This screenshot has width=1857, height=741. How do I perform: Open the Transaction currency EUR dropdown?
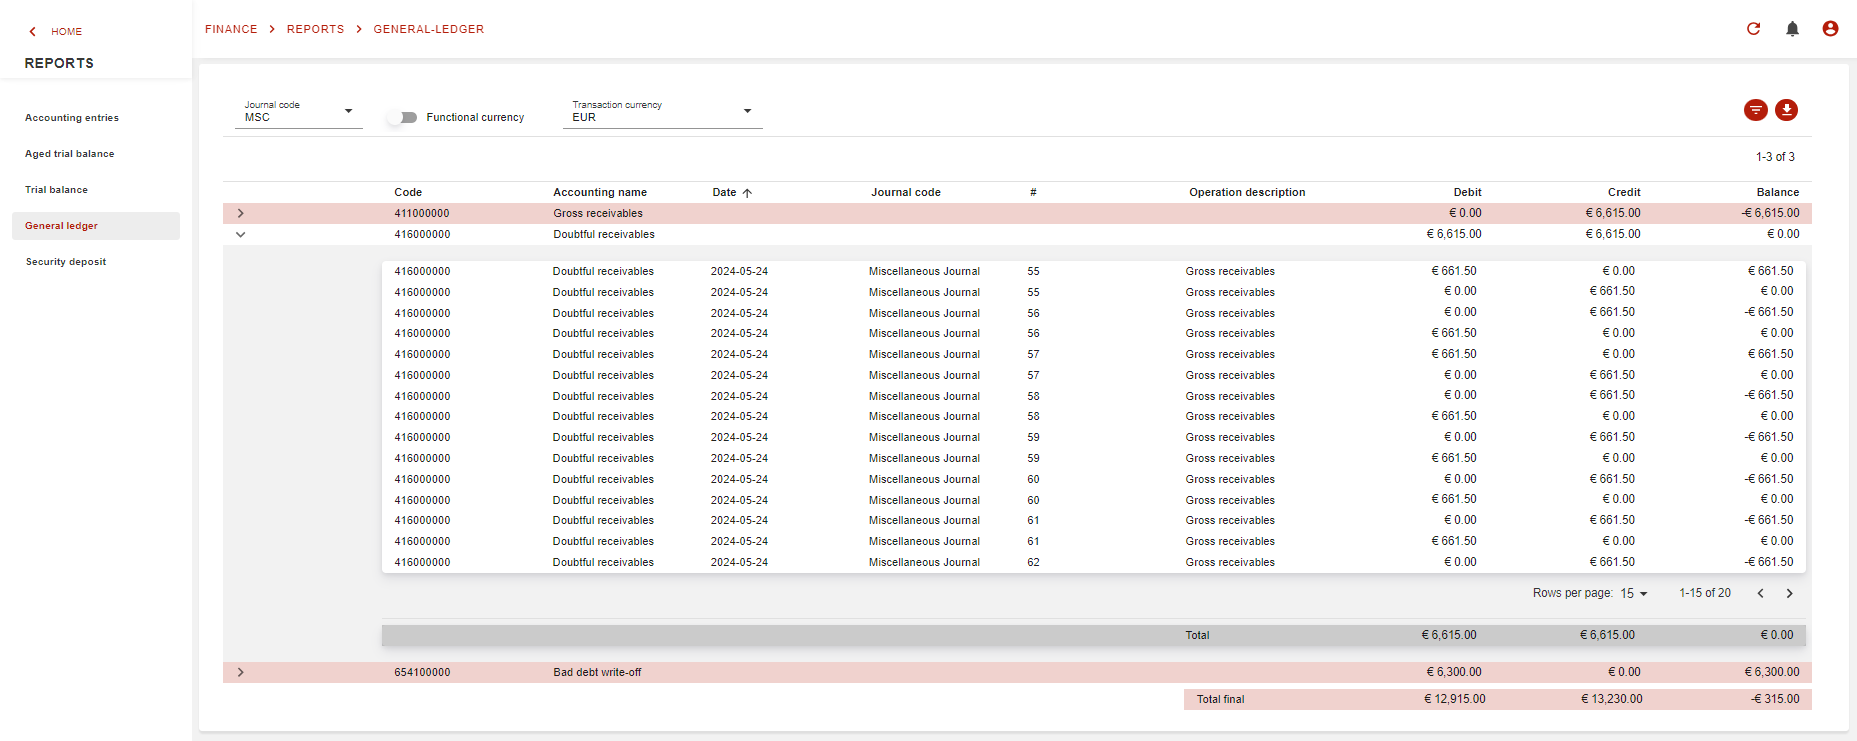coord(662,112)
